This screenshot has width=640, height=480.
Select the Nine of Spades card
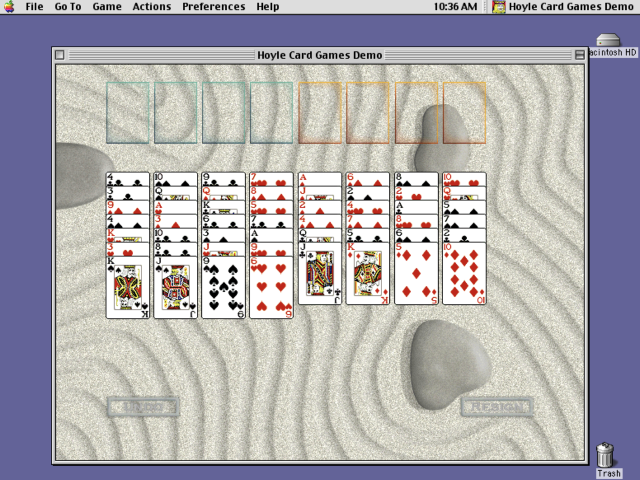tap(224, 287)
